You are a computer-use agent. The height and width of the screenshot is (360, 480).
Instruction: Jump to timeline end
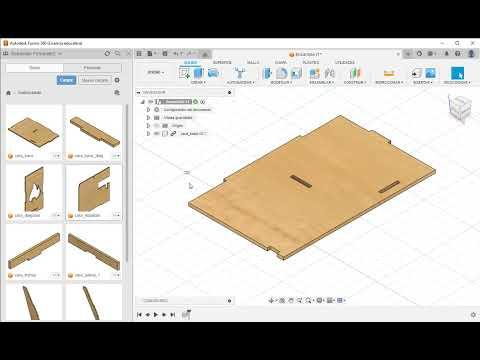pos(173,315)
